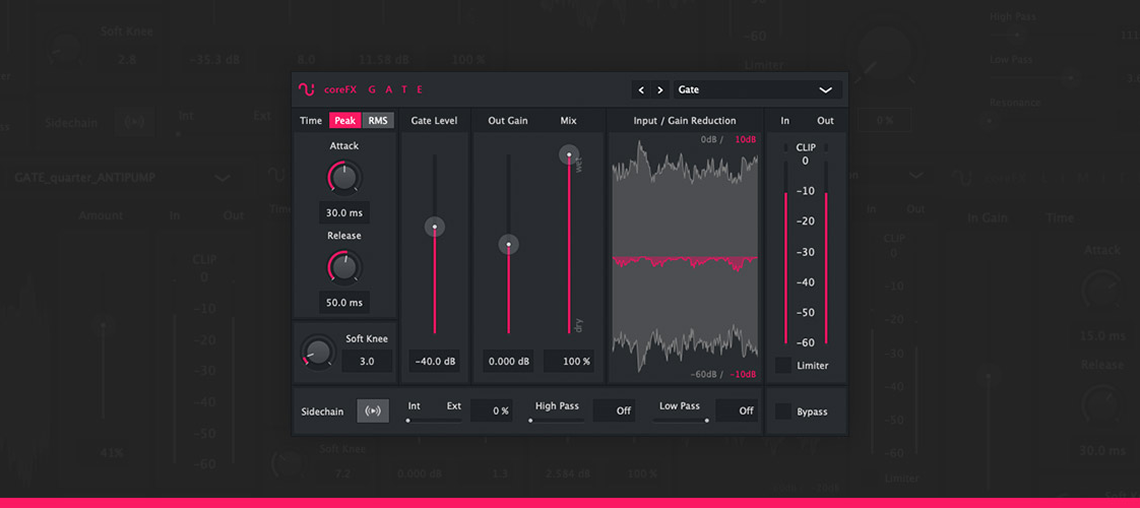Image resolution: width=1140 pixels, height=508 pixels.
Task: Click the 0.000 dB out gain field
Action: (508, 361)
